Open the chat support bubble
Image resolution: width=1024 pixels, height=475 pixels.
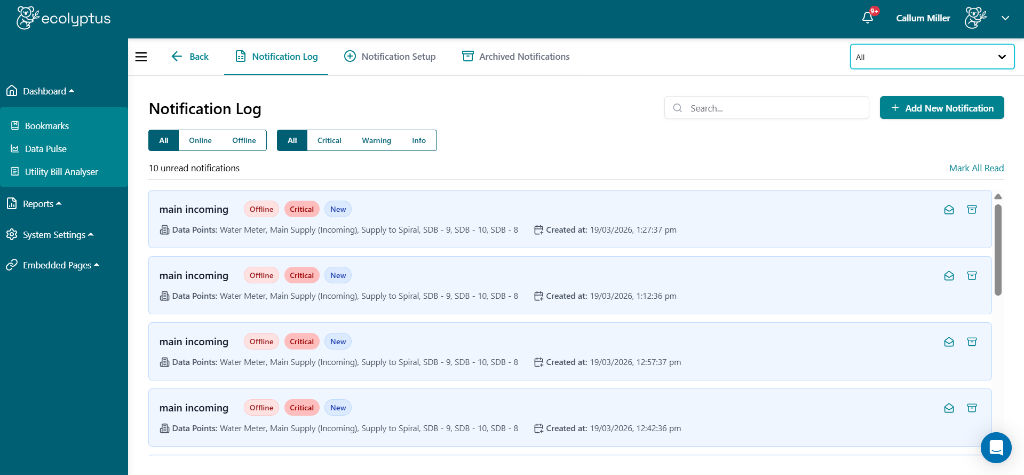click(x=996, y=447)
